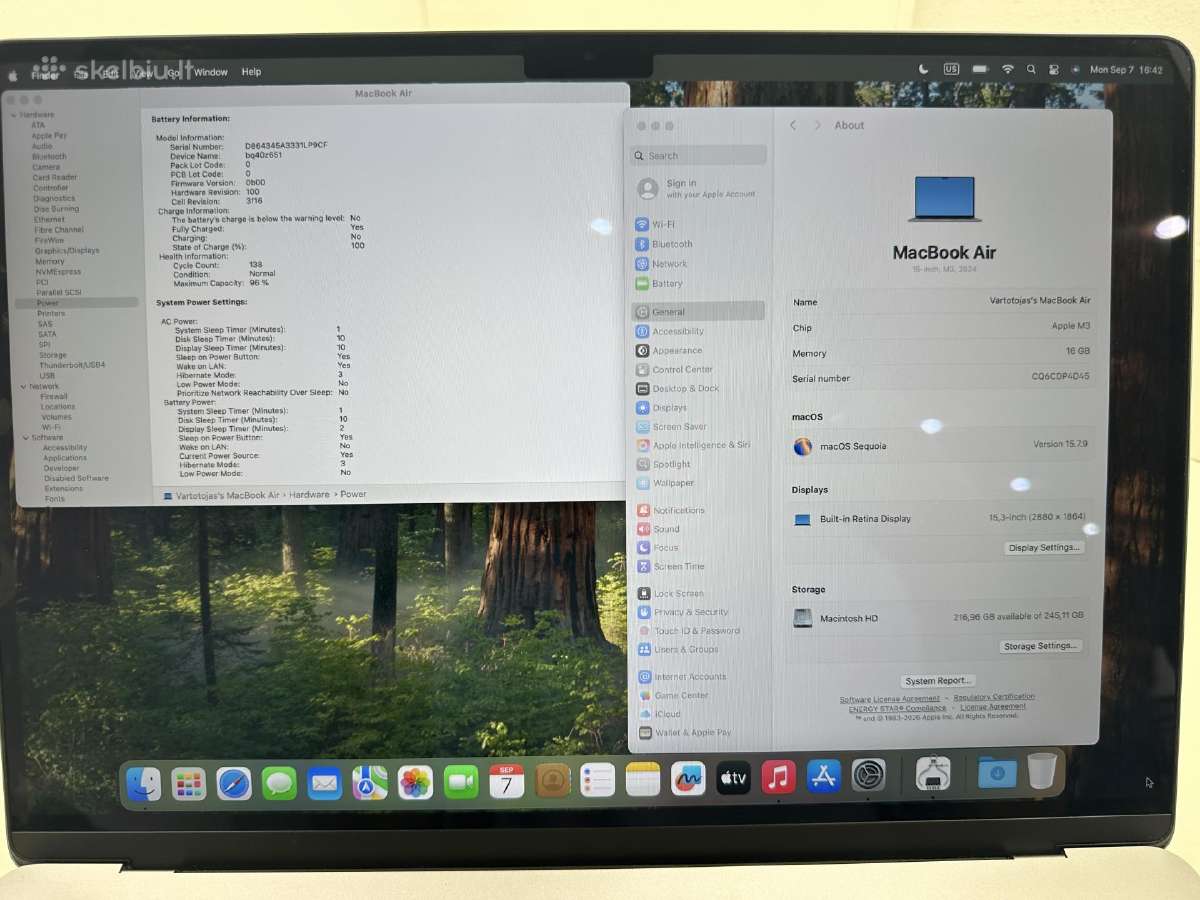
Task: Launch Music from the Dock
Action: 778,777
